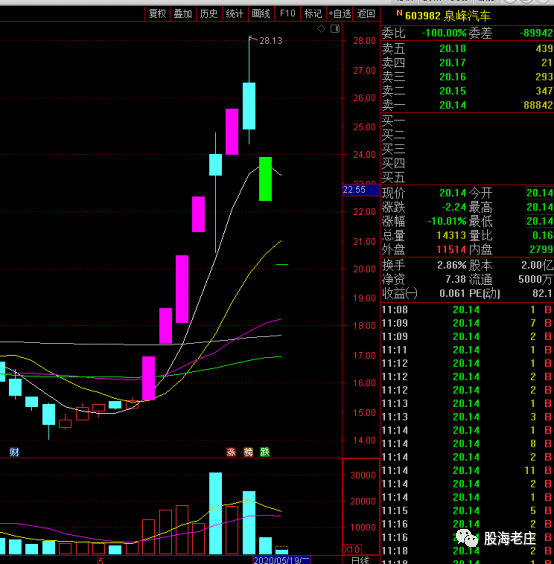Screen dimensions: 554x564
Task: Click the 返回 back button
Action: tap(366, 14)
